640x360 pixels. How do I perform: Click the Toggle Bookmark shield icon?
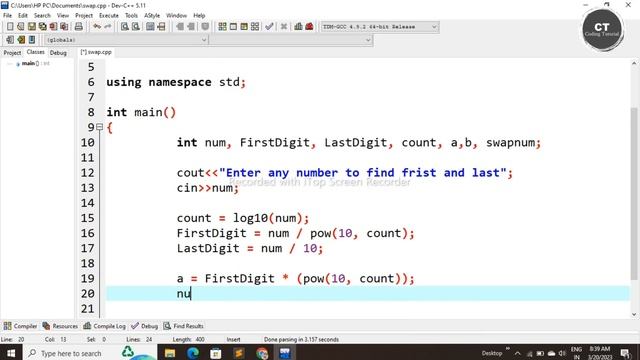click(205, 27)
